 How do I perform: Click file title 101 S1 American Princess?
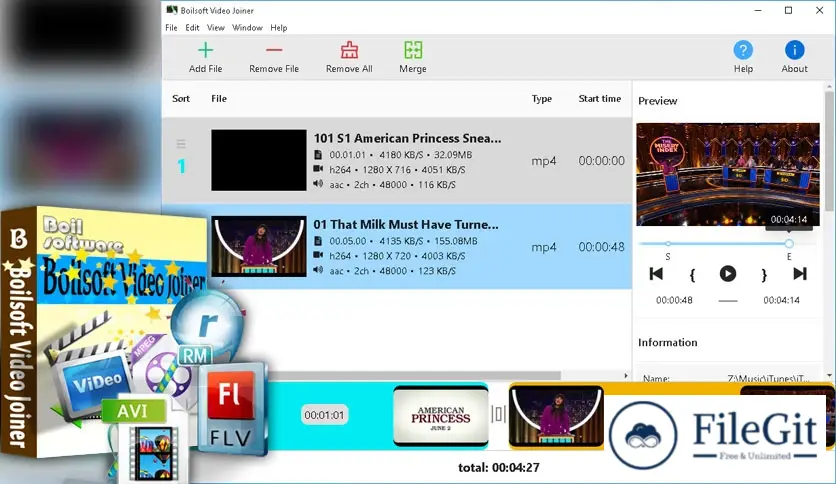(x=407, y=138)
